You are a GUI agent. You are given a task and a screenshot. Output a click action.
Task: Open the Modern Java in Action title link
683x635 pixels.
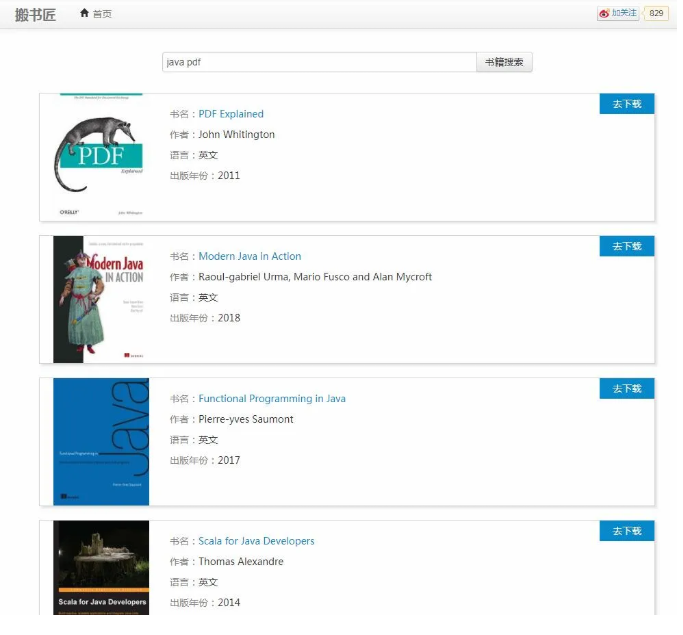click(252, 258)
